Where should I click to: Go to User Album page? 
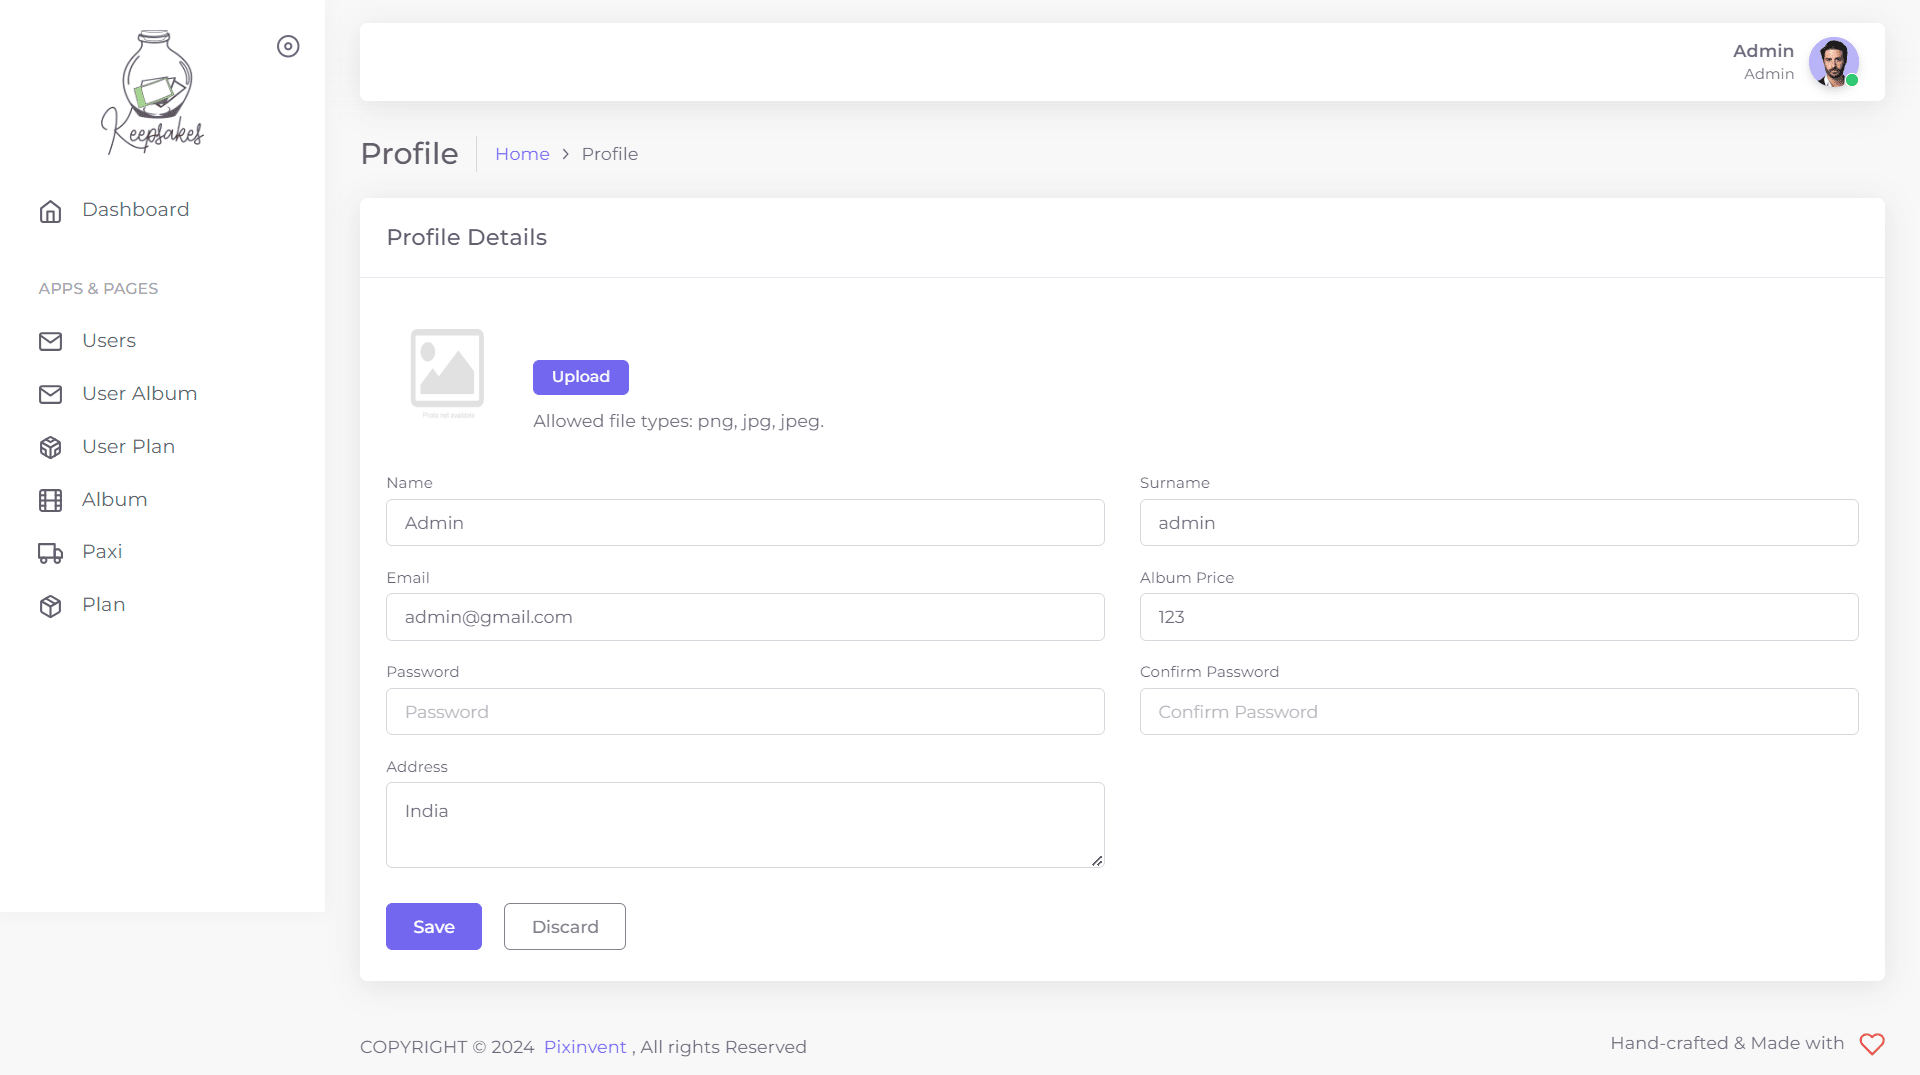(x=139, y=394)
